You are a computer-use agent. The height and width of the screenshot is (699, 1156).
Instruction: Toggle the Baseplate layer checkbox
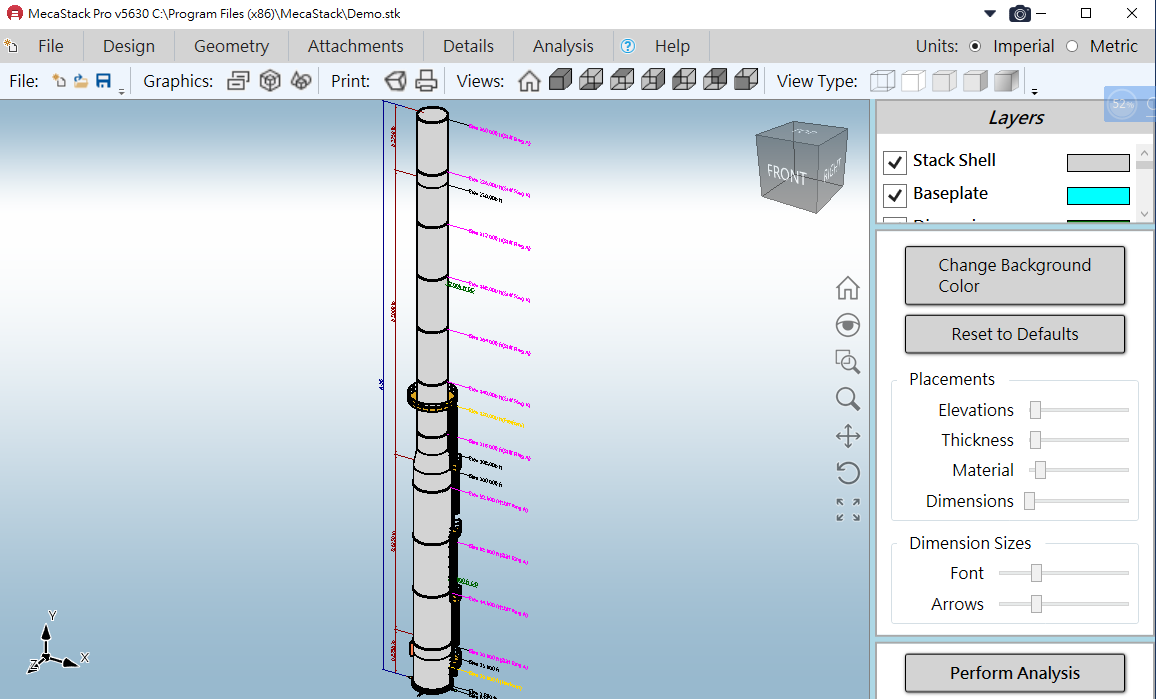pos(895,195)
